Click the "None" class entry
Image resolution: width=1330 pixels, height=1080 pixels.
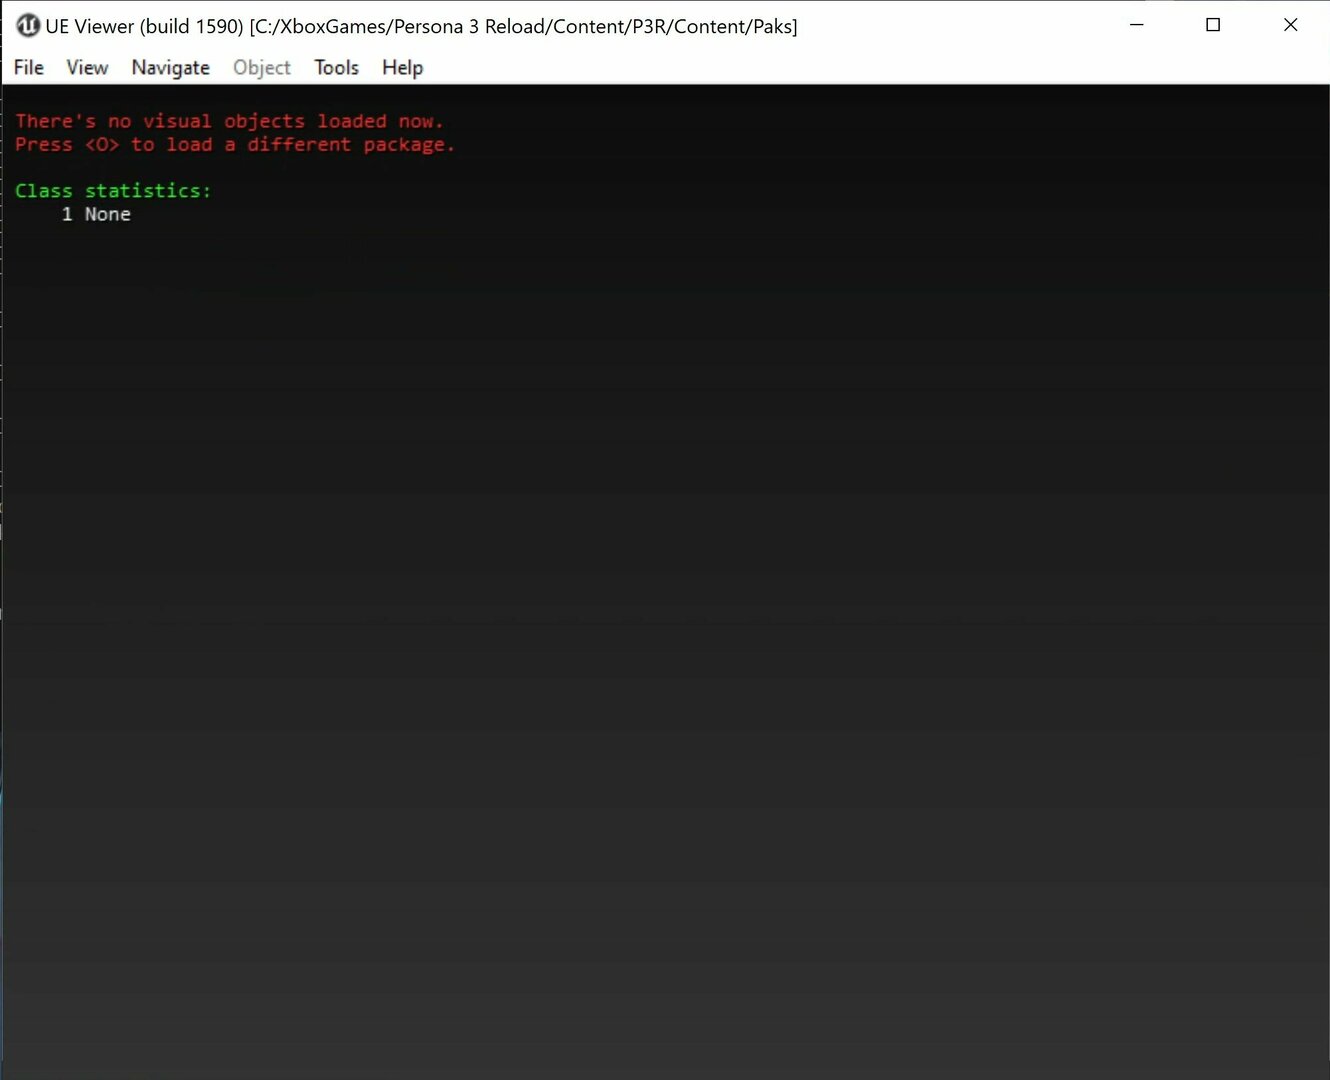tap(107, 214)
